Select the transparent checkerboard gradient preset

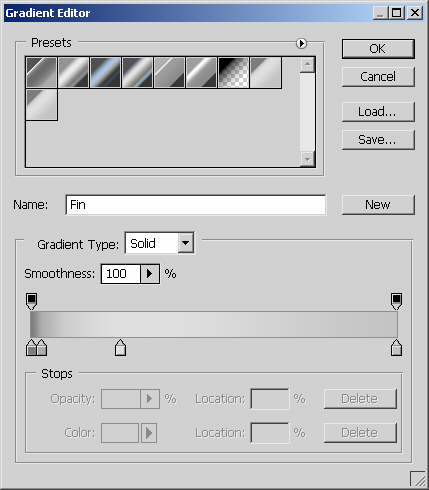[x=233, y=72]
